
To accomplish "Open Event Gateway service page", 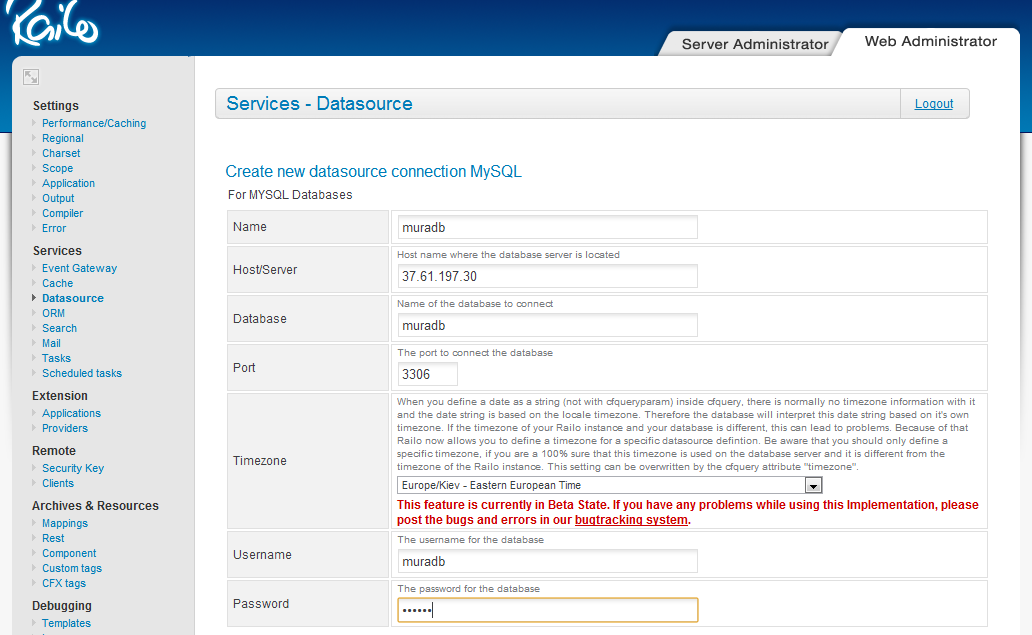I will (x=79, y=268).
